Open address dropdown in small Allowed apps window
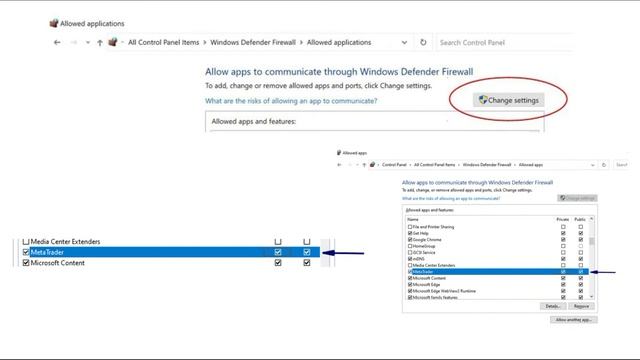 [593, 165]
